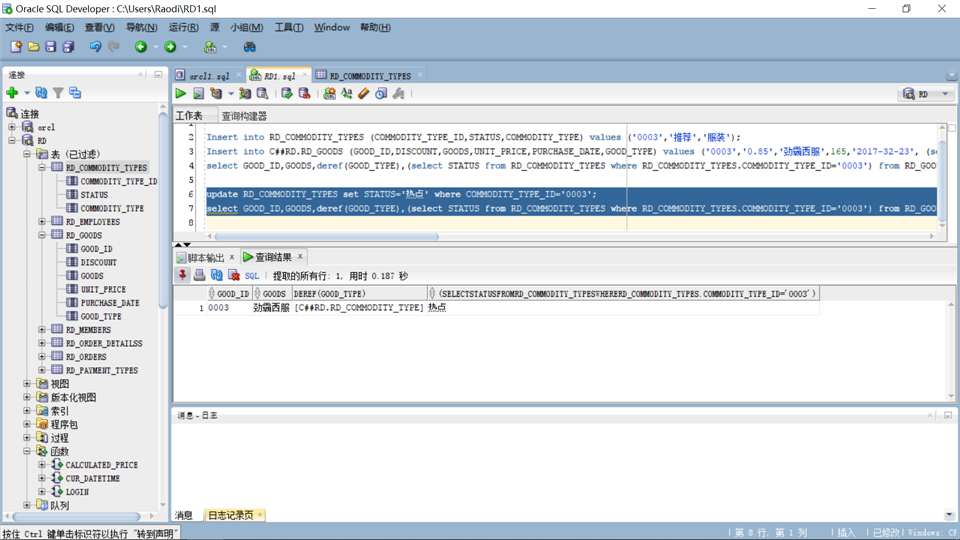The width and height of the screenshot is (960, 540).
Task: Click the SQL link in query result toolbar
Action: (x=252, y=276)
